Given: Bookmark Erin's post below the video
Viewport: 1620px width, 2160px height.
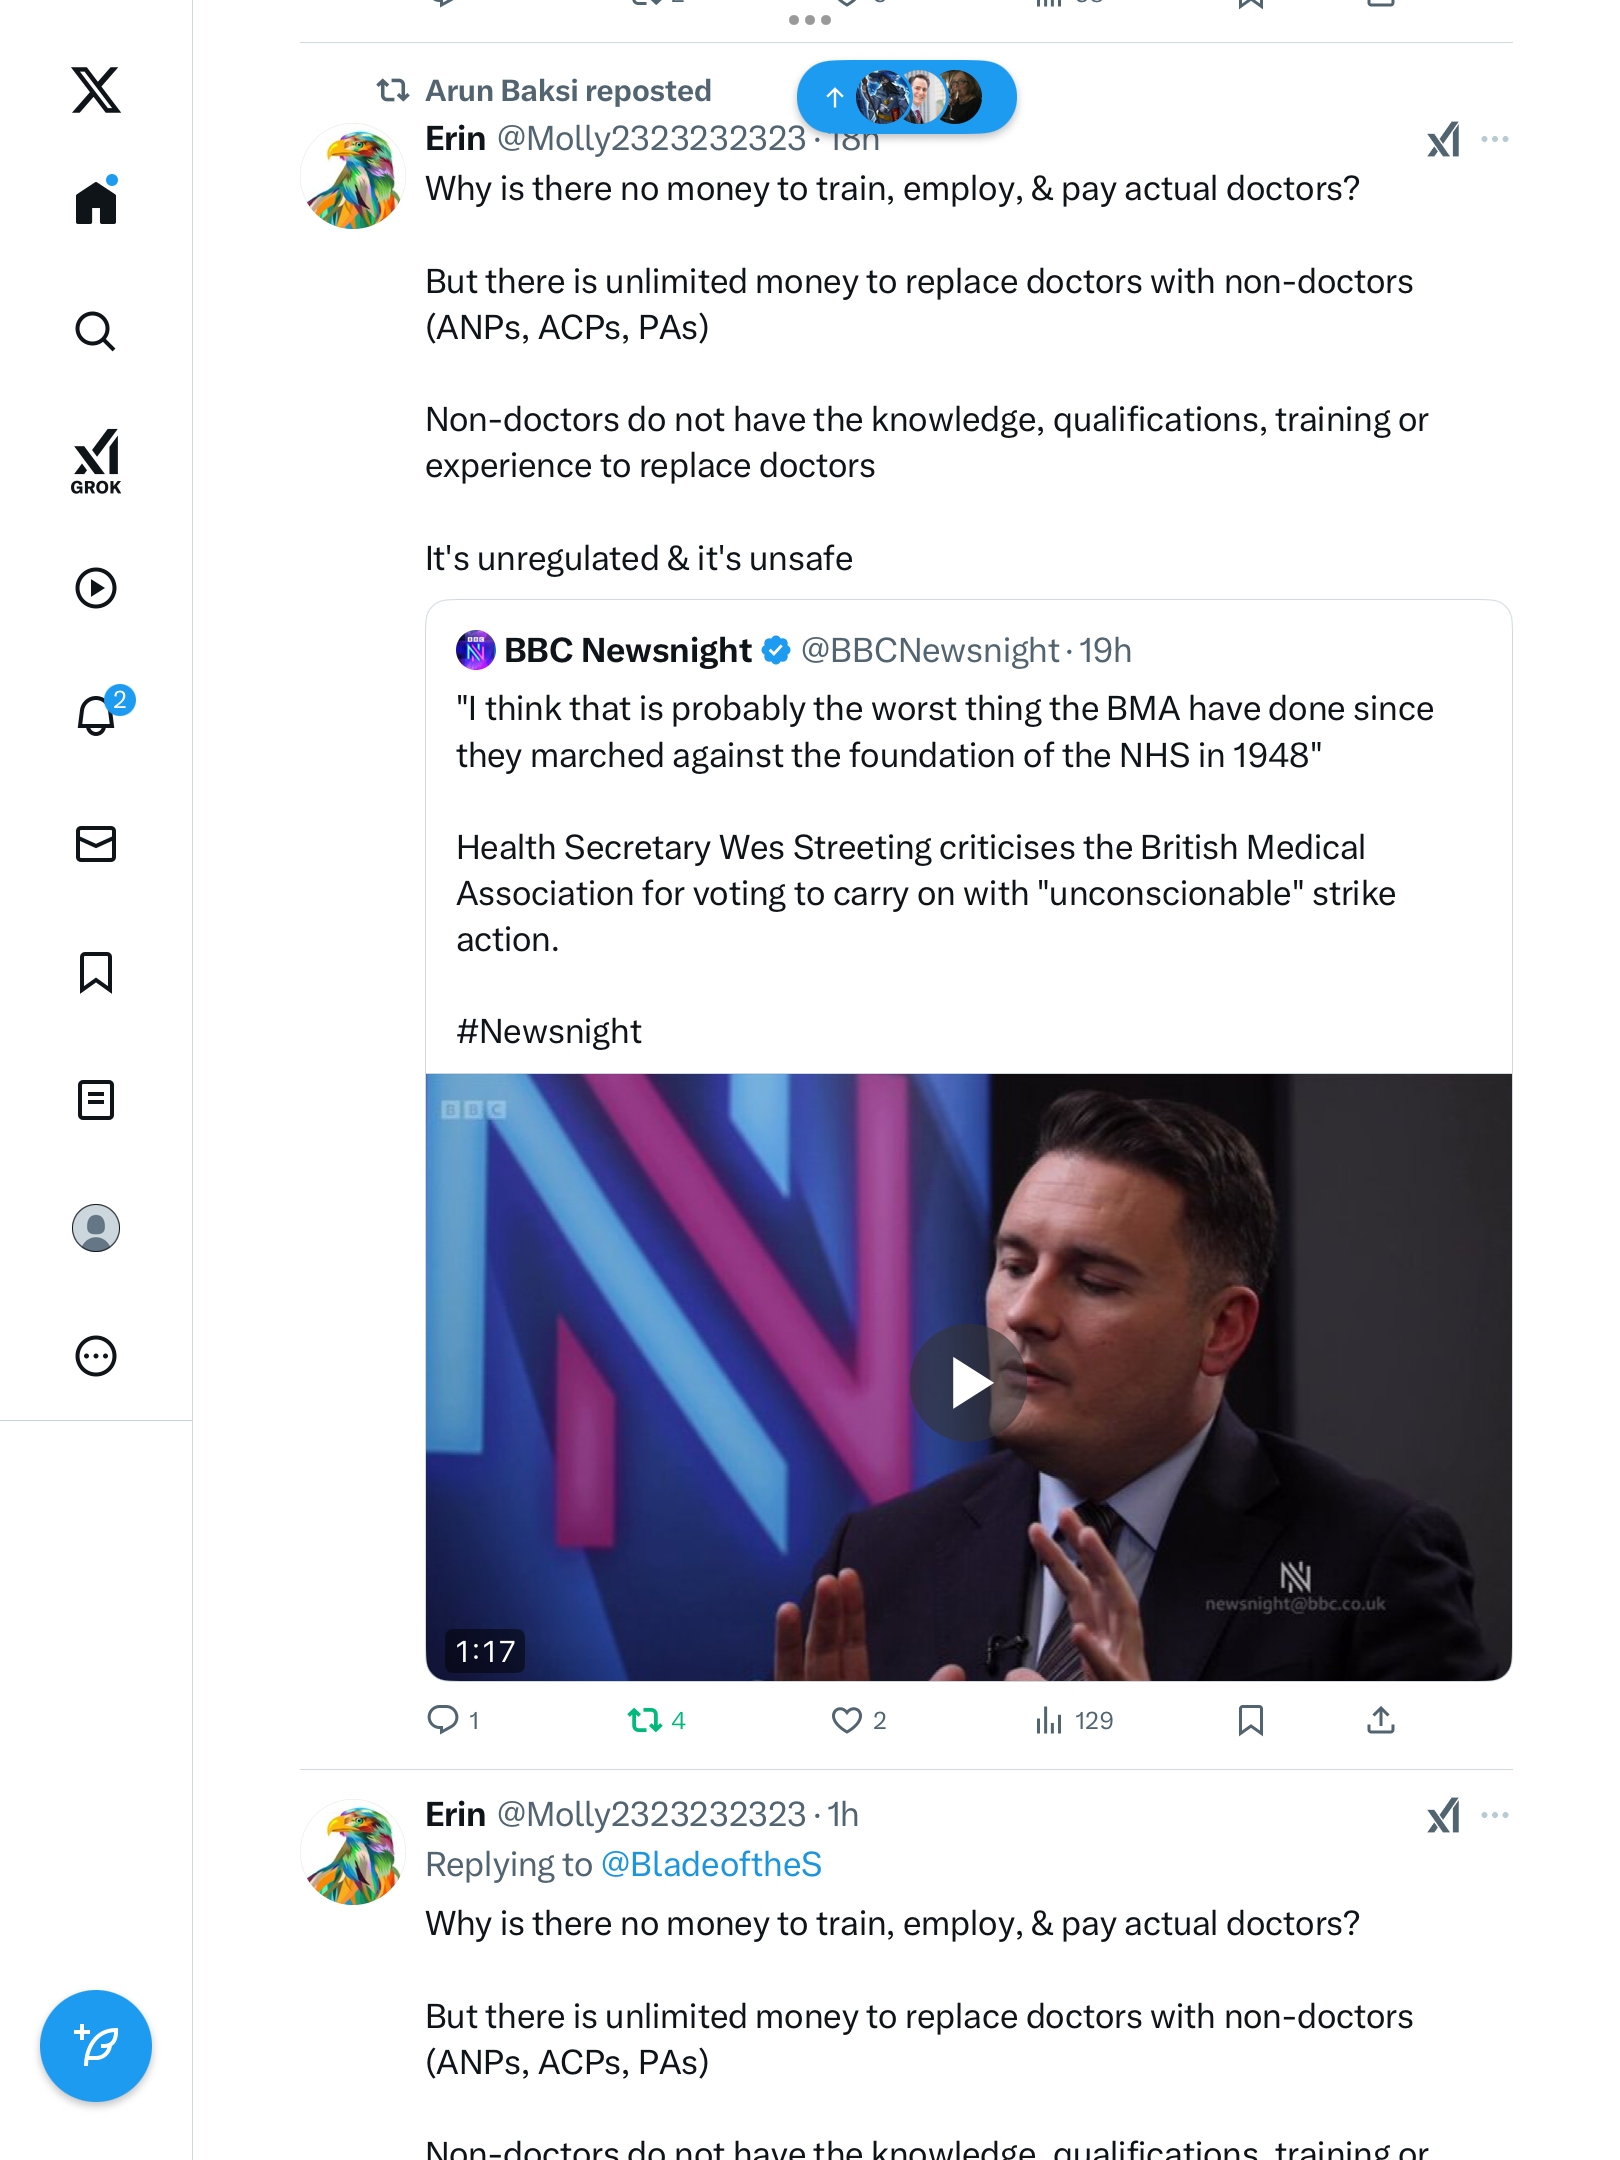Looking at the screenshot, I should point(1250,1720).
